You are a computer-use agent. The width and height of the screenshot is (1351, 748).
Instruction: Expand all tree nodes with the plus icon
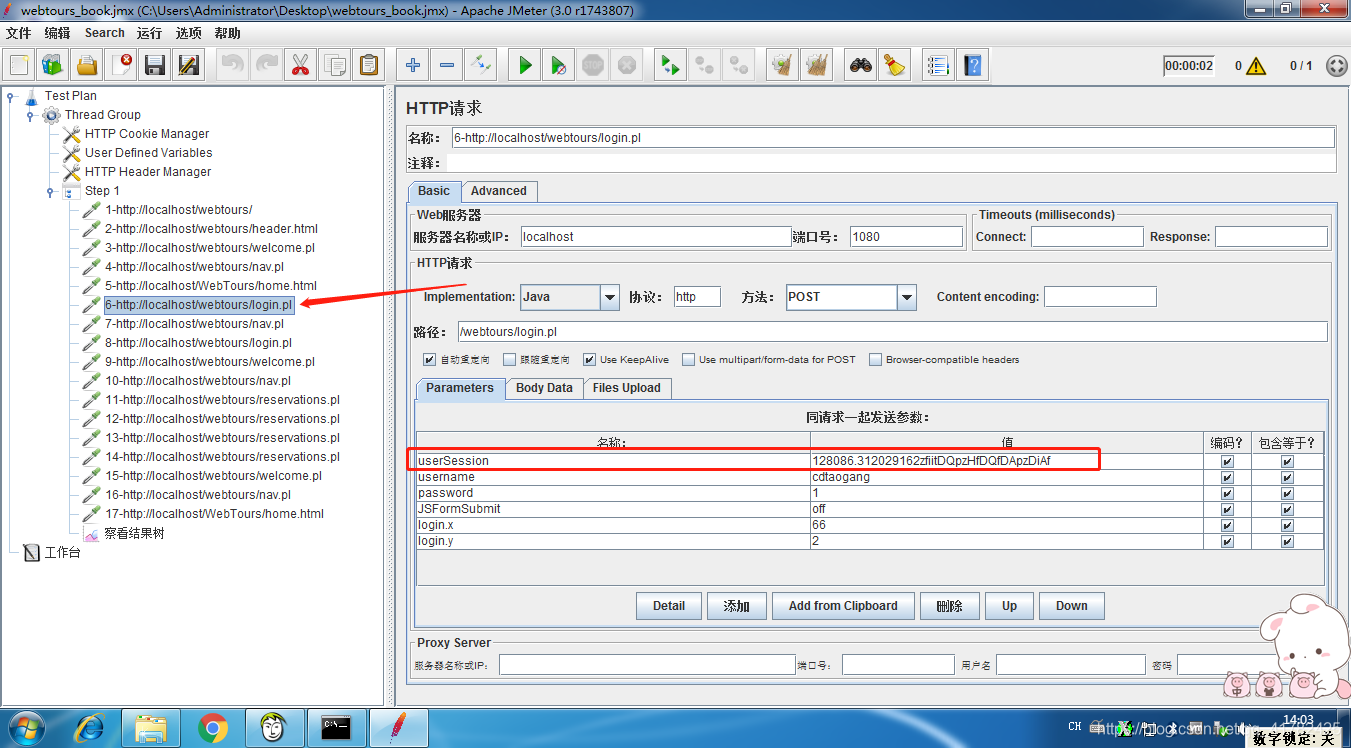412,66
